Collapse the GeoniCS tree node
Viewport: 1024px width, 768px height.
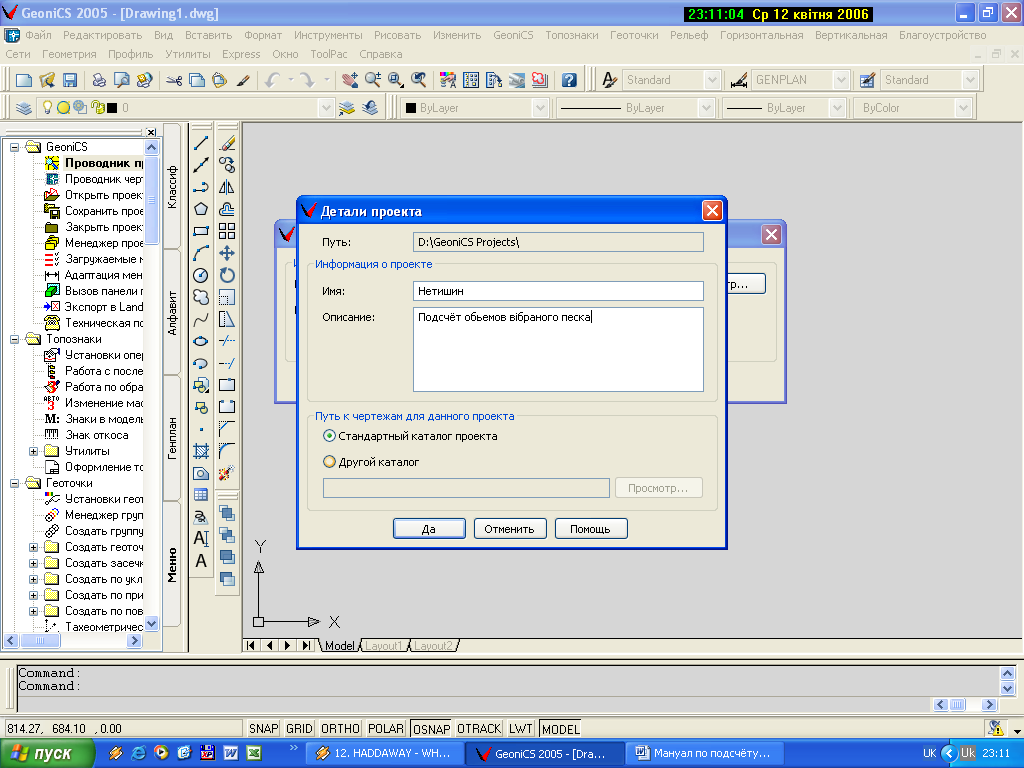(x=14, y=147)
